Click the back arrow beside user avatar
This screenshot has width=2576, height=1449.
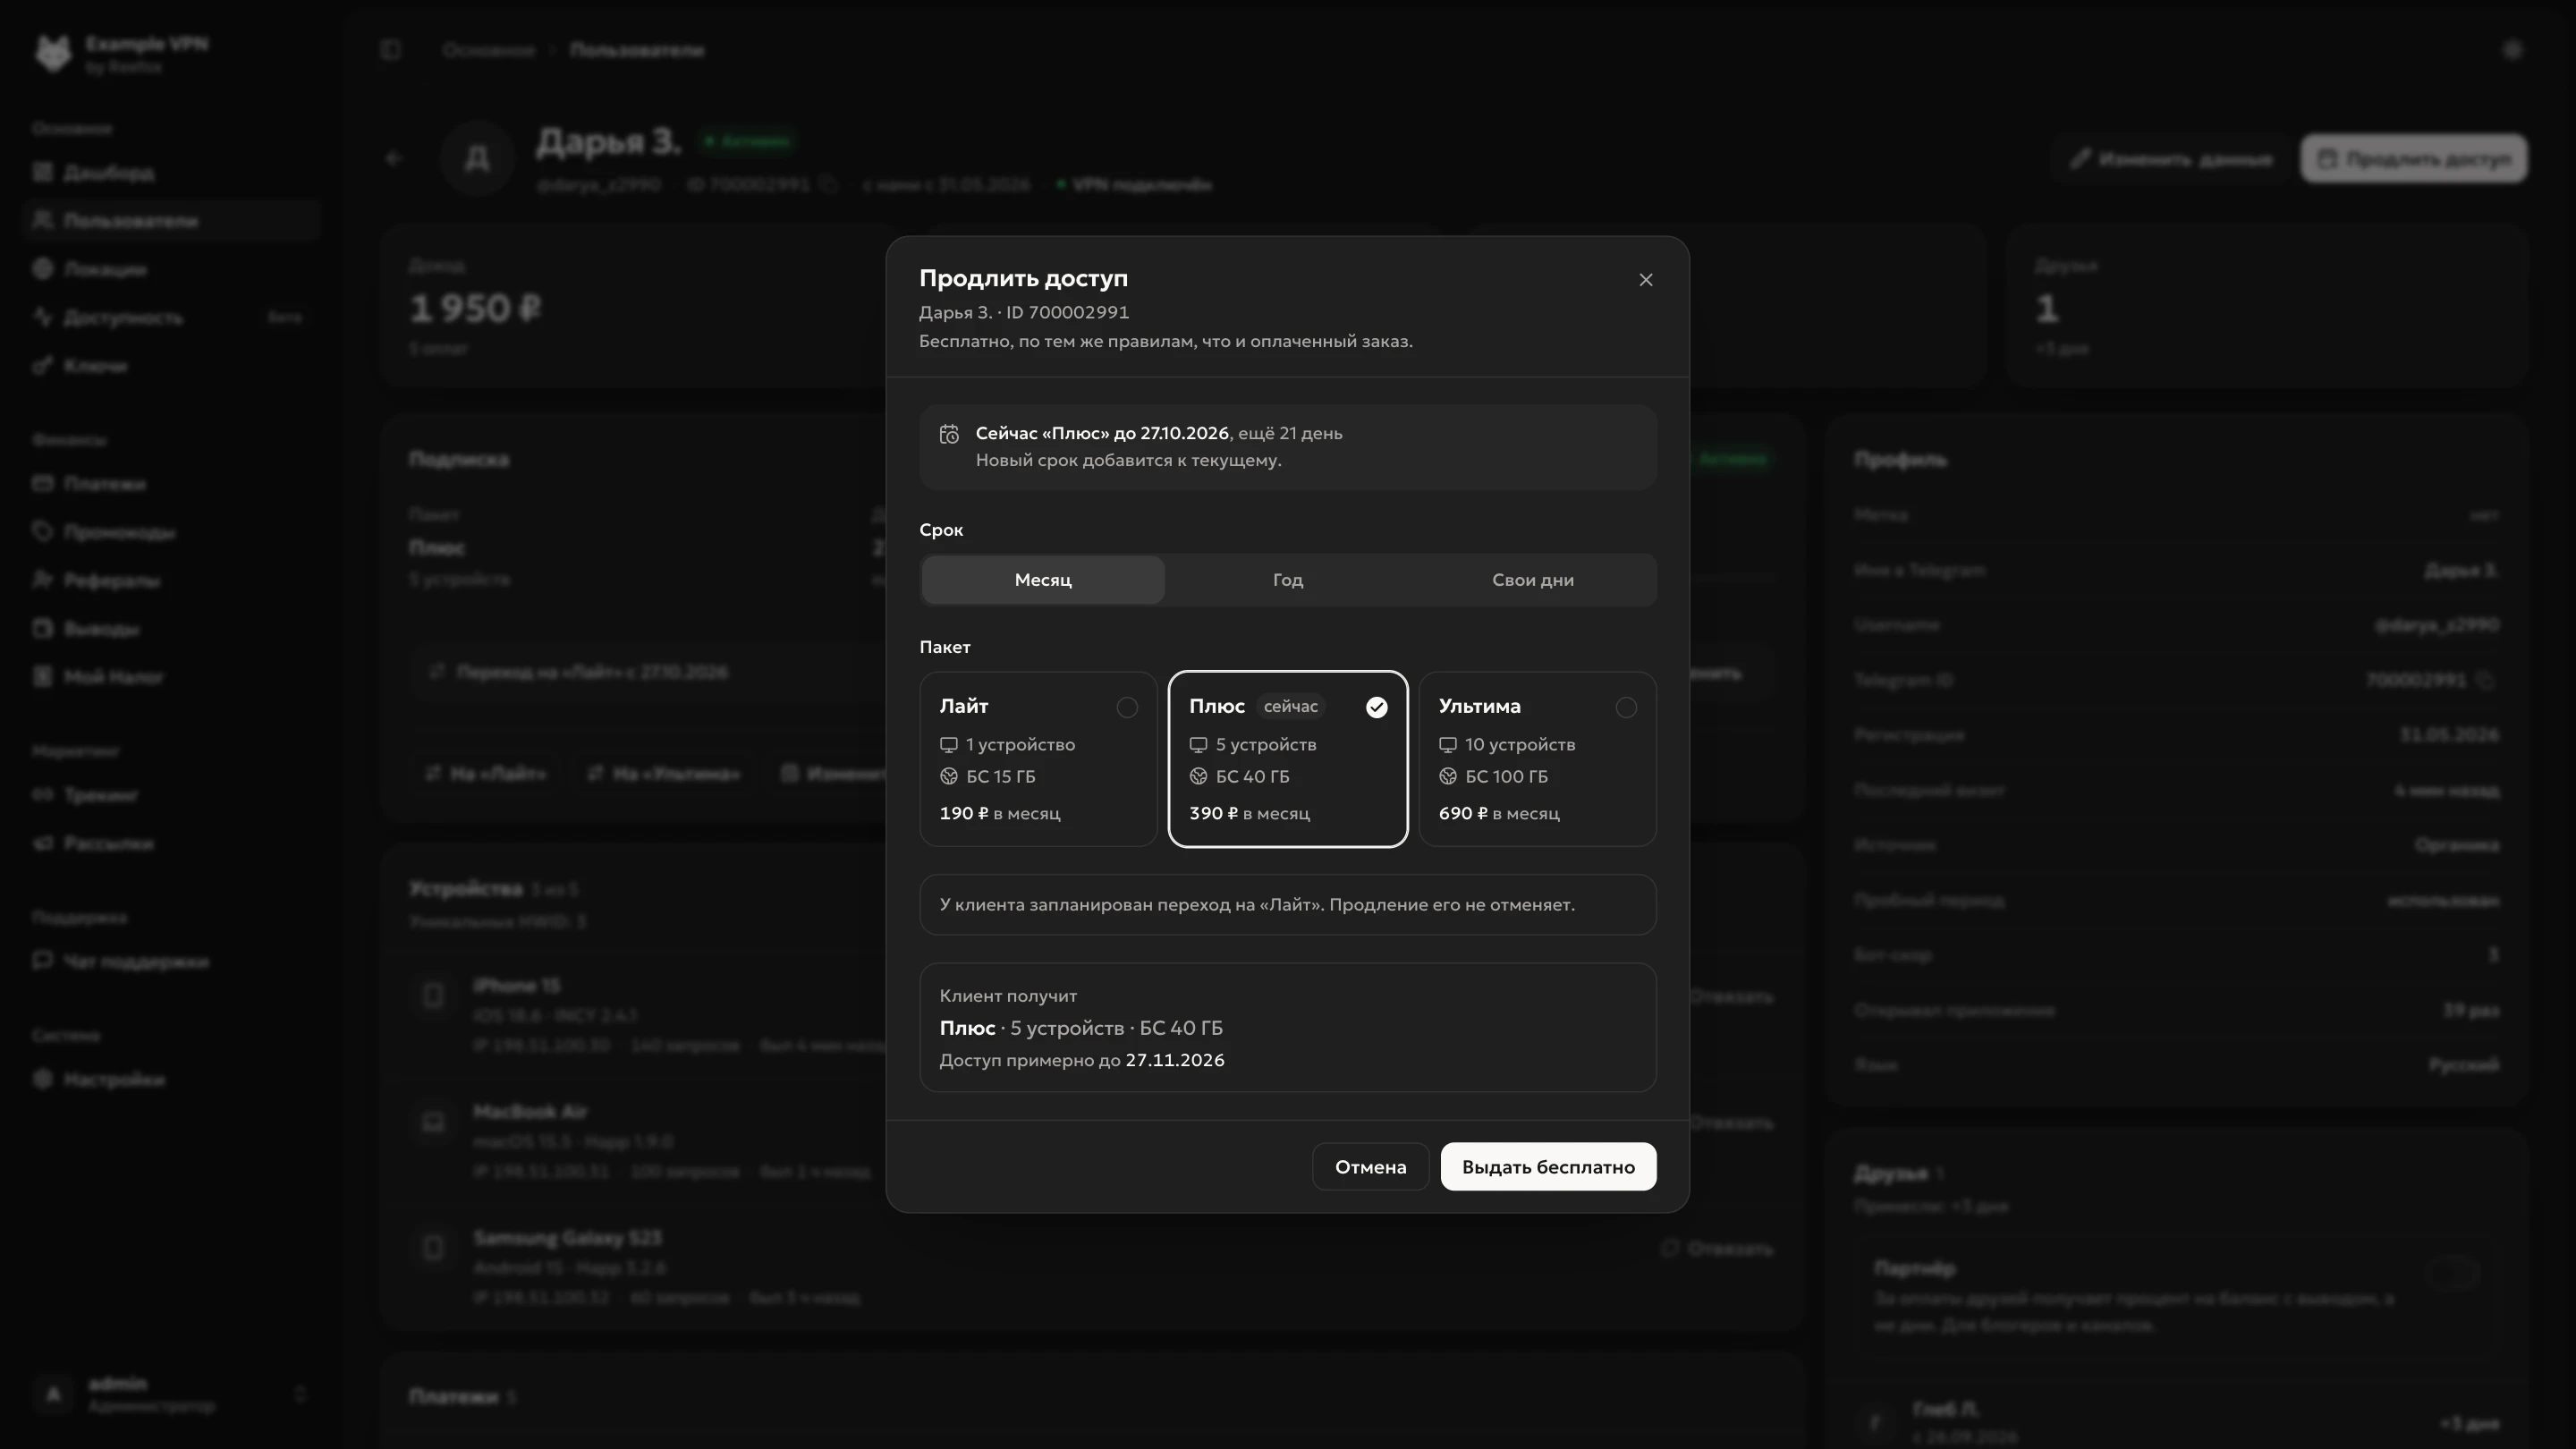(x=394, y=158)
